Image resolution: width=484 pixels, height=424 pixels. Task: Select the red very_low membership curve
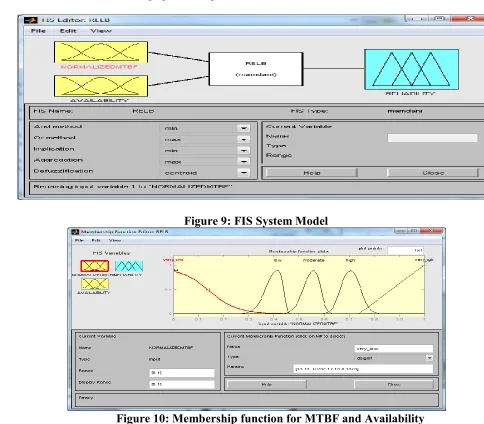point(208,289)
